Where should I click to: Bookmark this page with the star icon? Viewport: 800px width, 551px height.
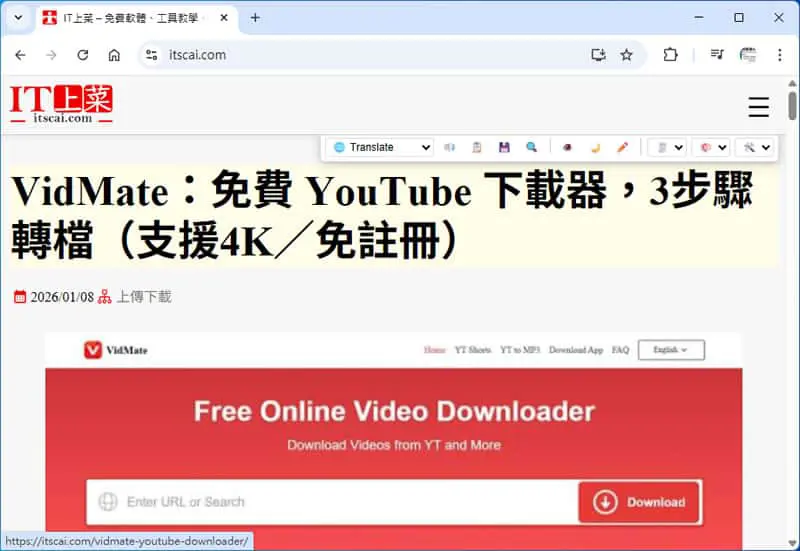(x=627, y=55)
